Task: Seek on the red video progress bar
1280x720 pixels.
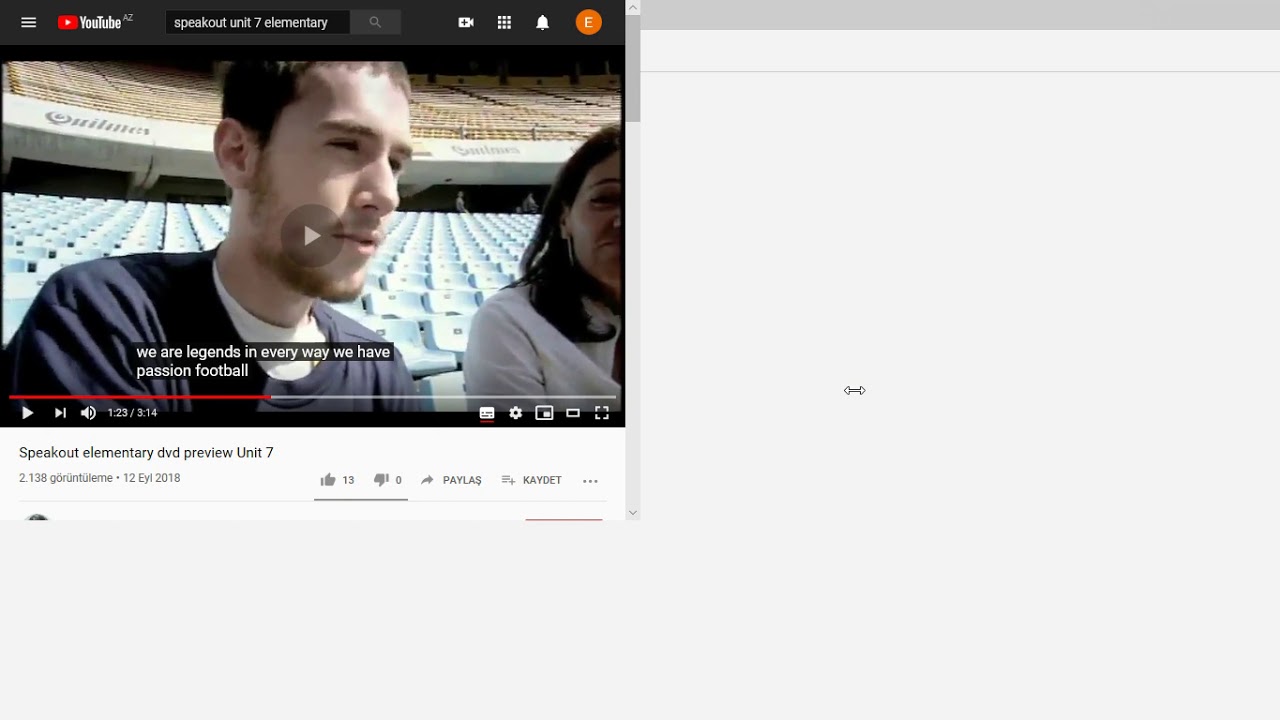Action: 312,397
